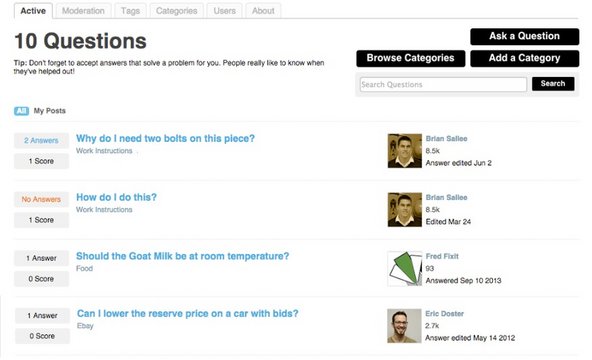Click Brian Sallee's avatar next to 'How do I do this?'
592x360 pixels.
pos(404,210)
